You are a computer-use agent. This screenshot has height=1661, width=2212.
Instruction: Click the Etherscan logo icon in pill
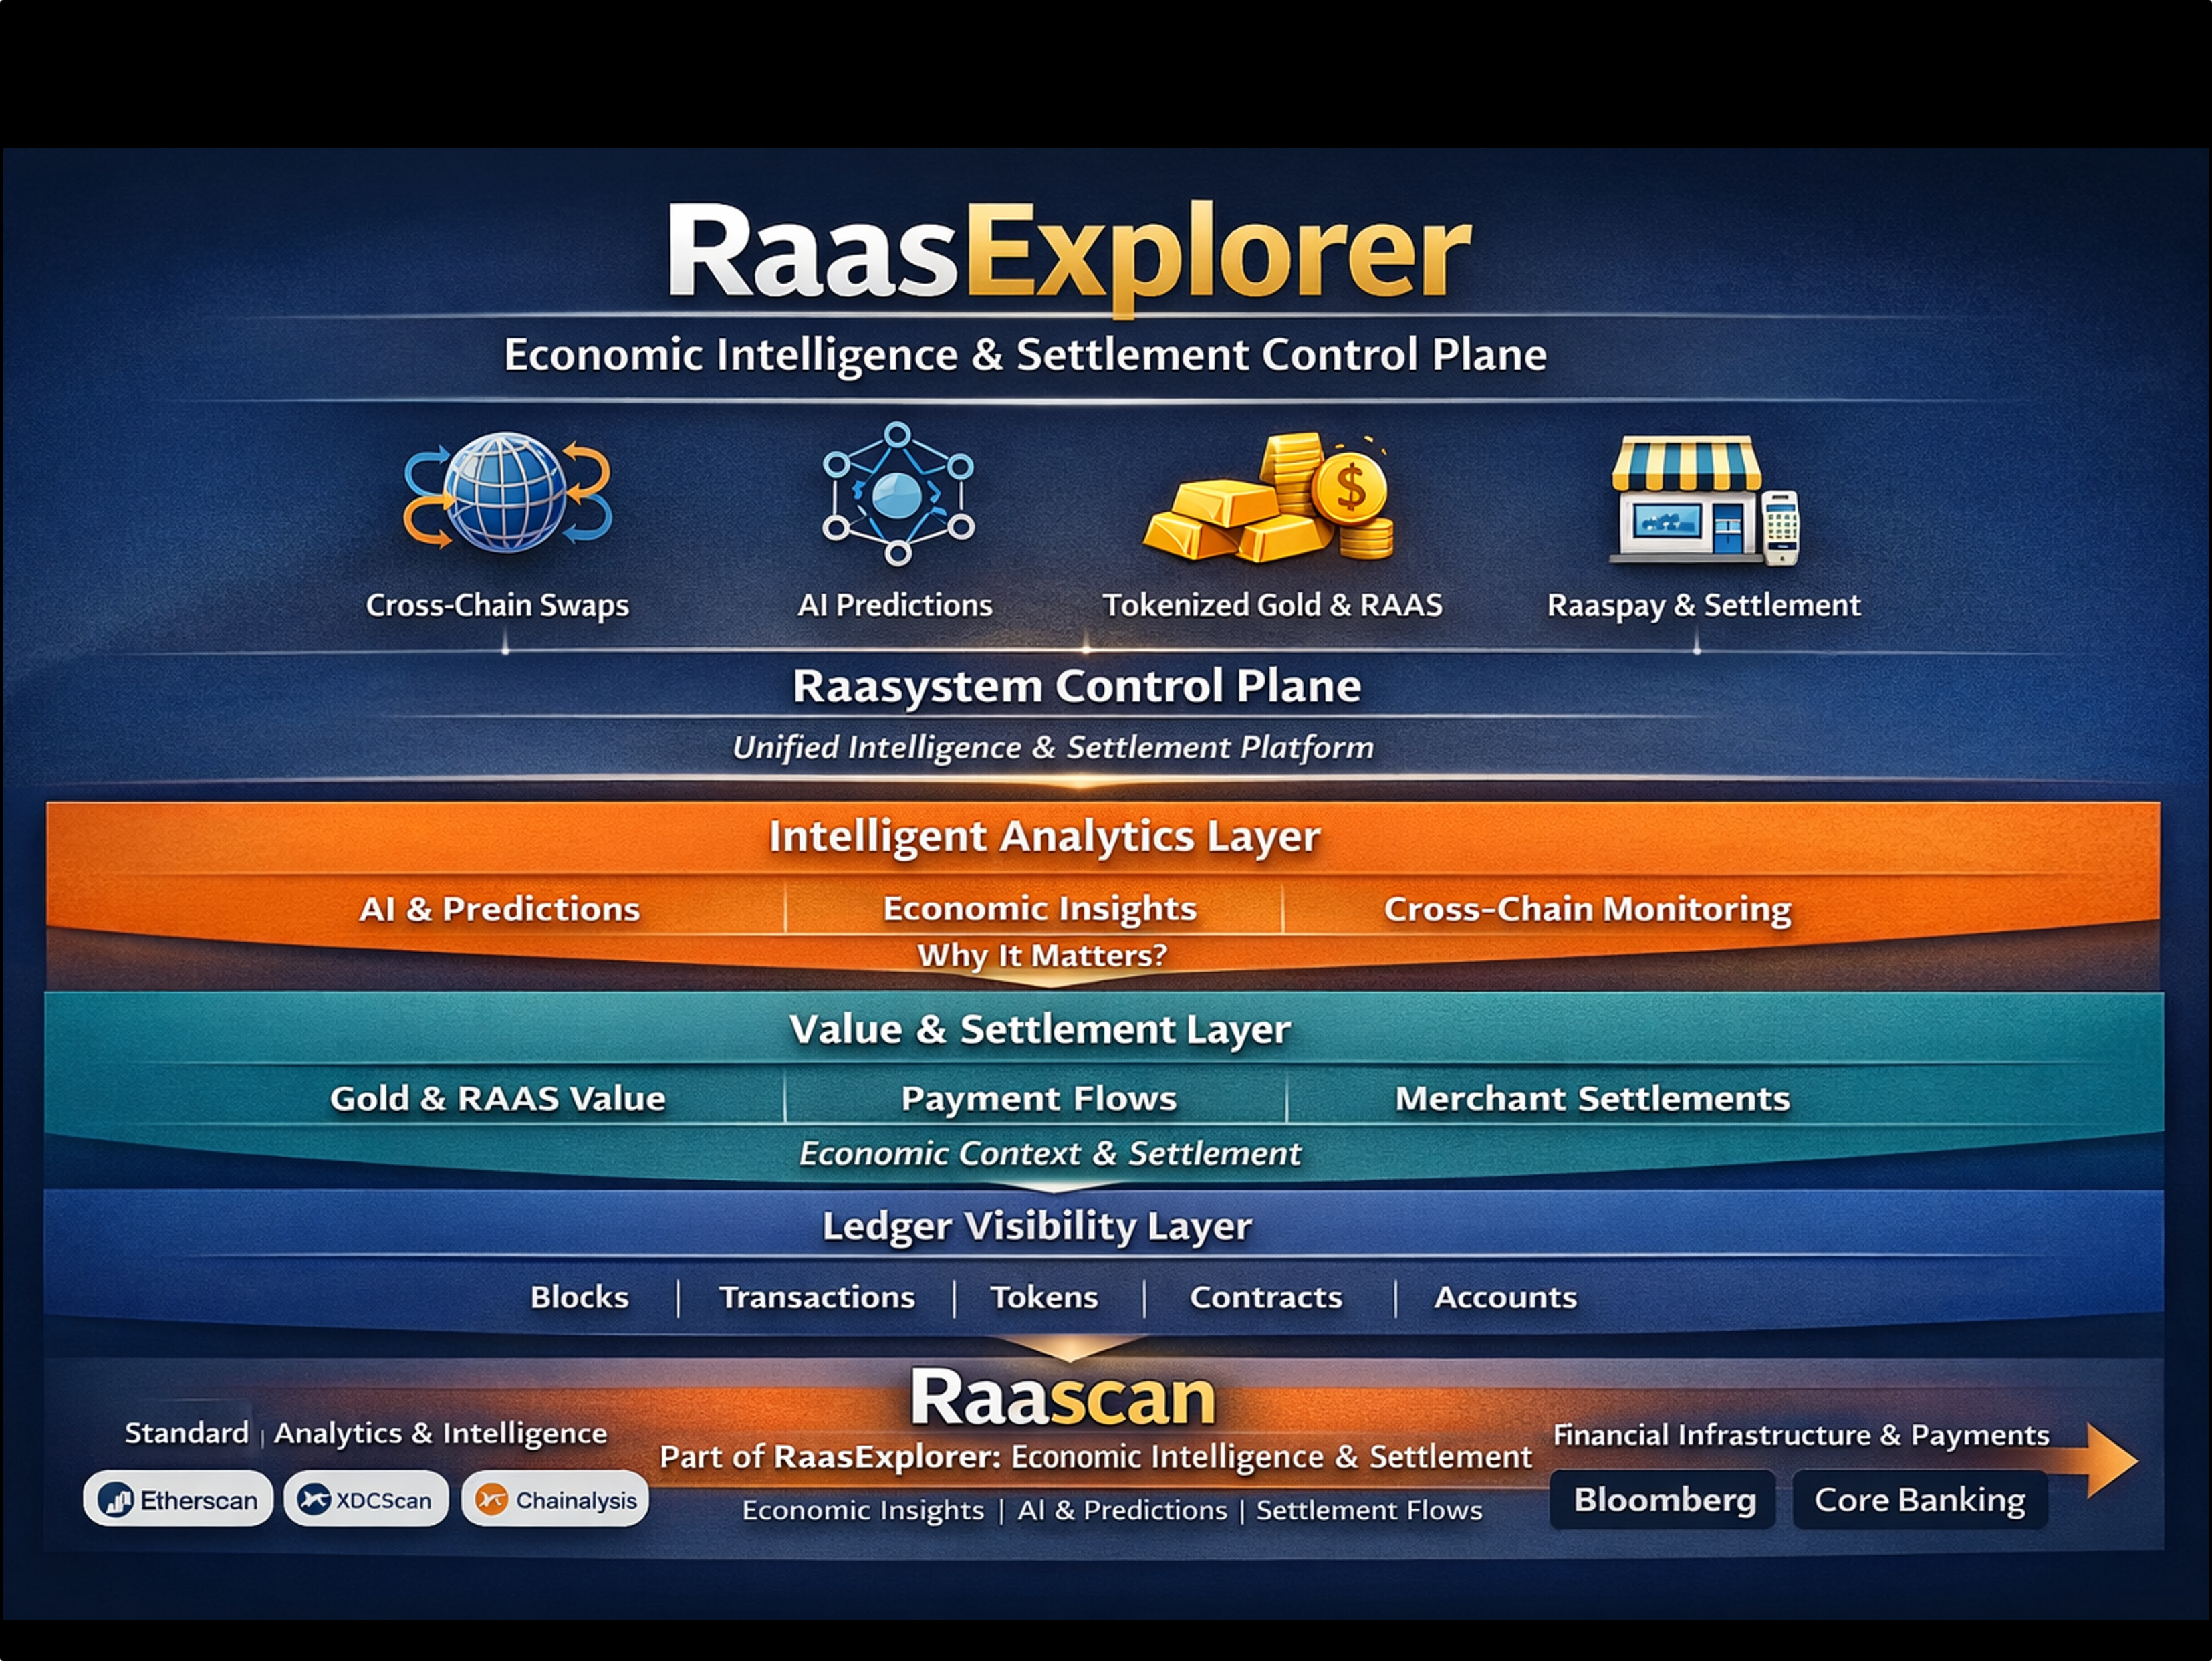tap(117, 1500)
